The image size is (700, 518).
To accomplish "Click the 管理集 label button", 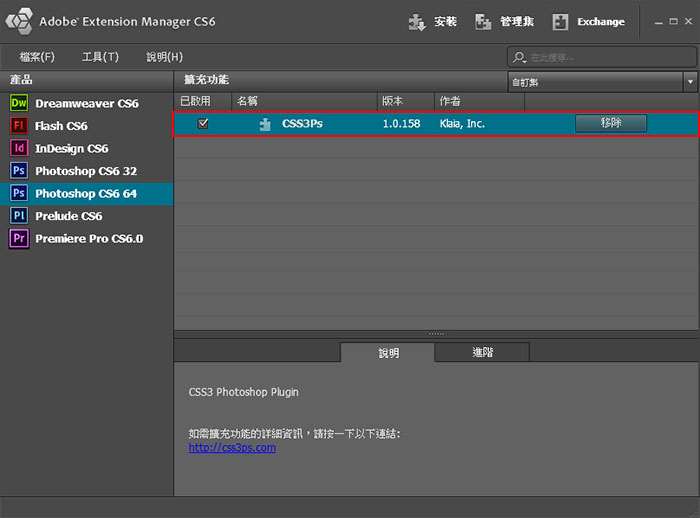I will (x=517, y=22).
